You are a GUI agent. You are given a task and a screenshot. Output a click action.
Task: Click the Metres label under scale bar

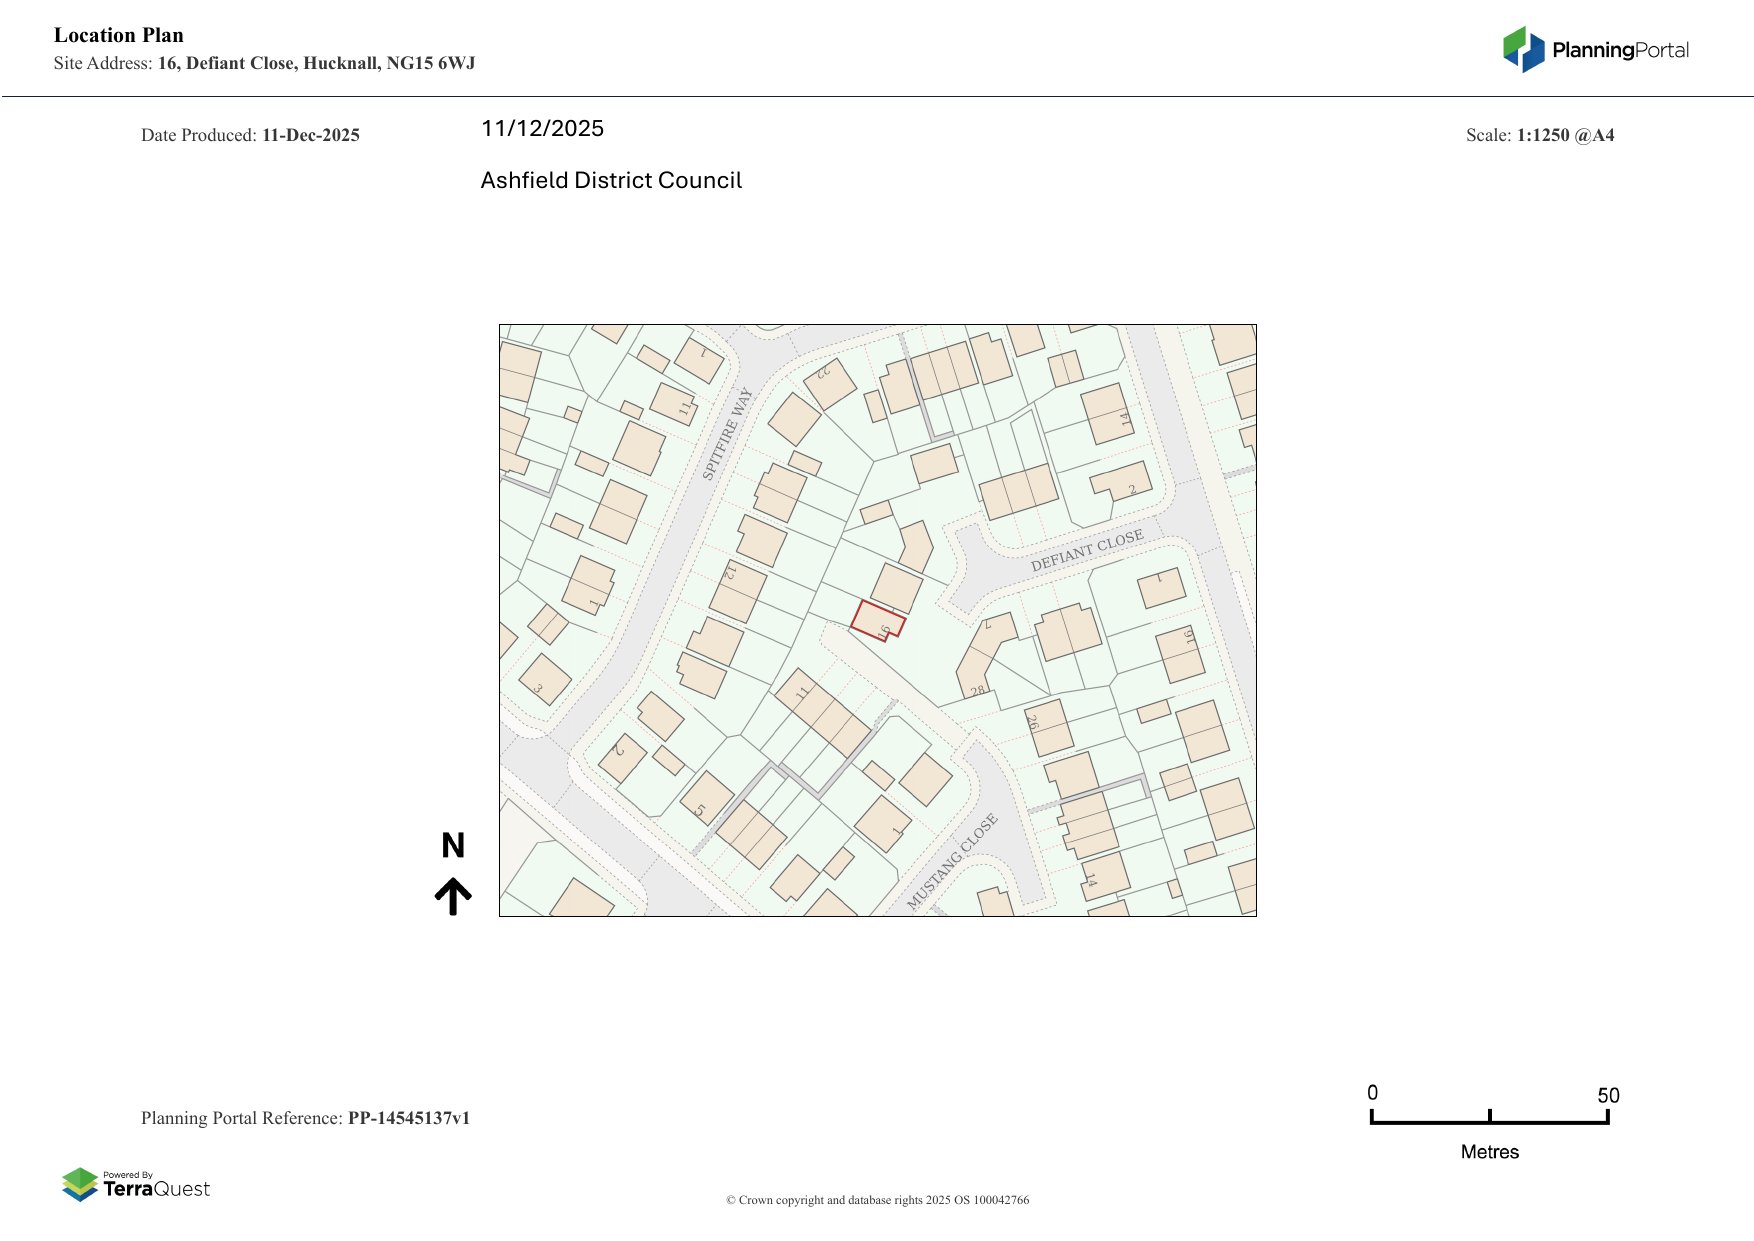1489,1152
